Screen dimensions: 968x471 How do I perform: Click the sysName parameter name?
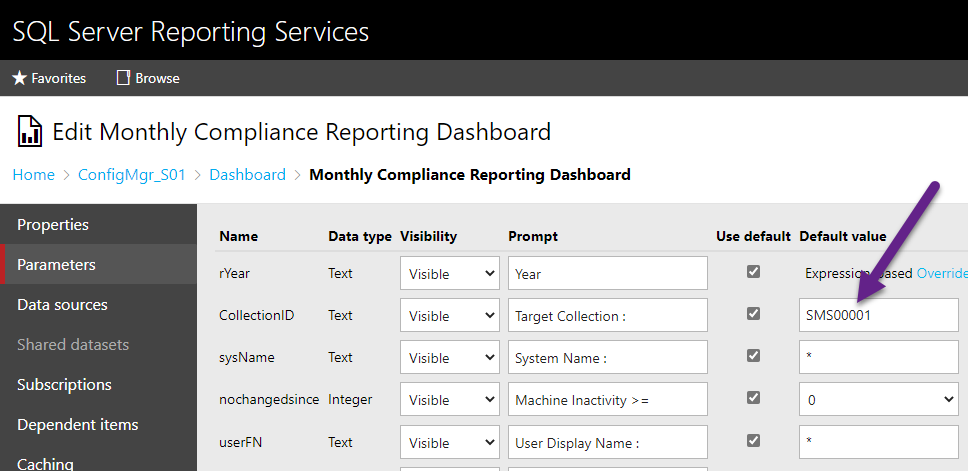tap(247, 357)
